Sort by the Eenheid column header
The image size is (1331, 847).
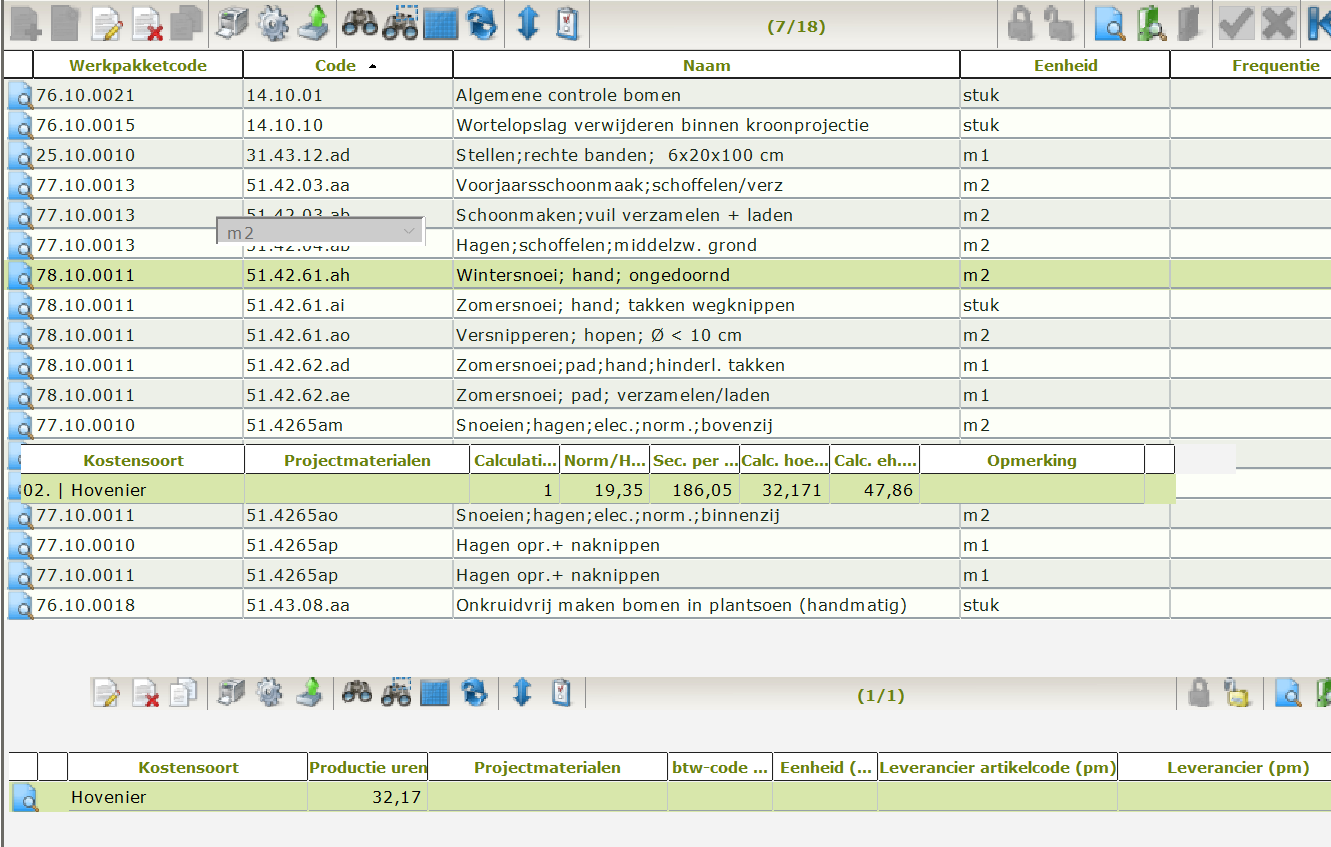point(1065,65)
